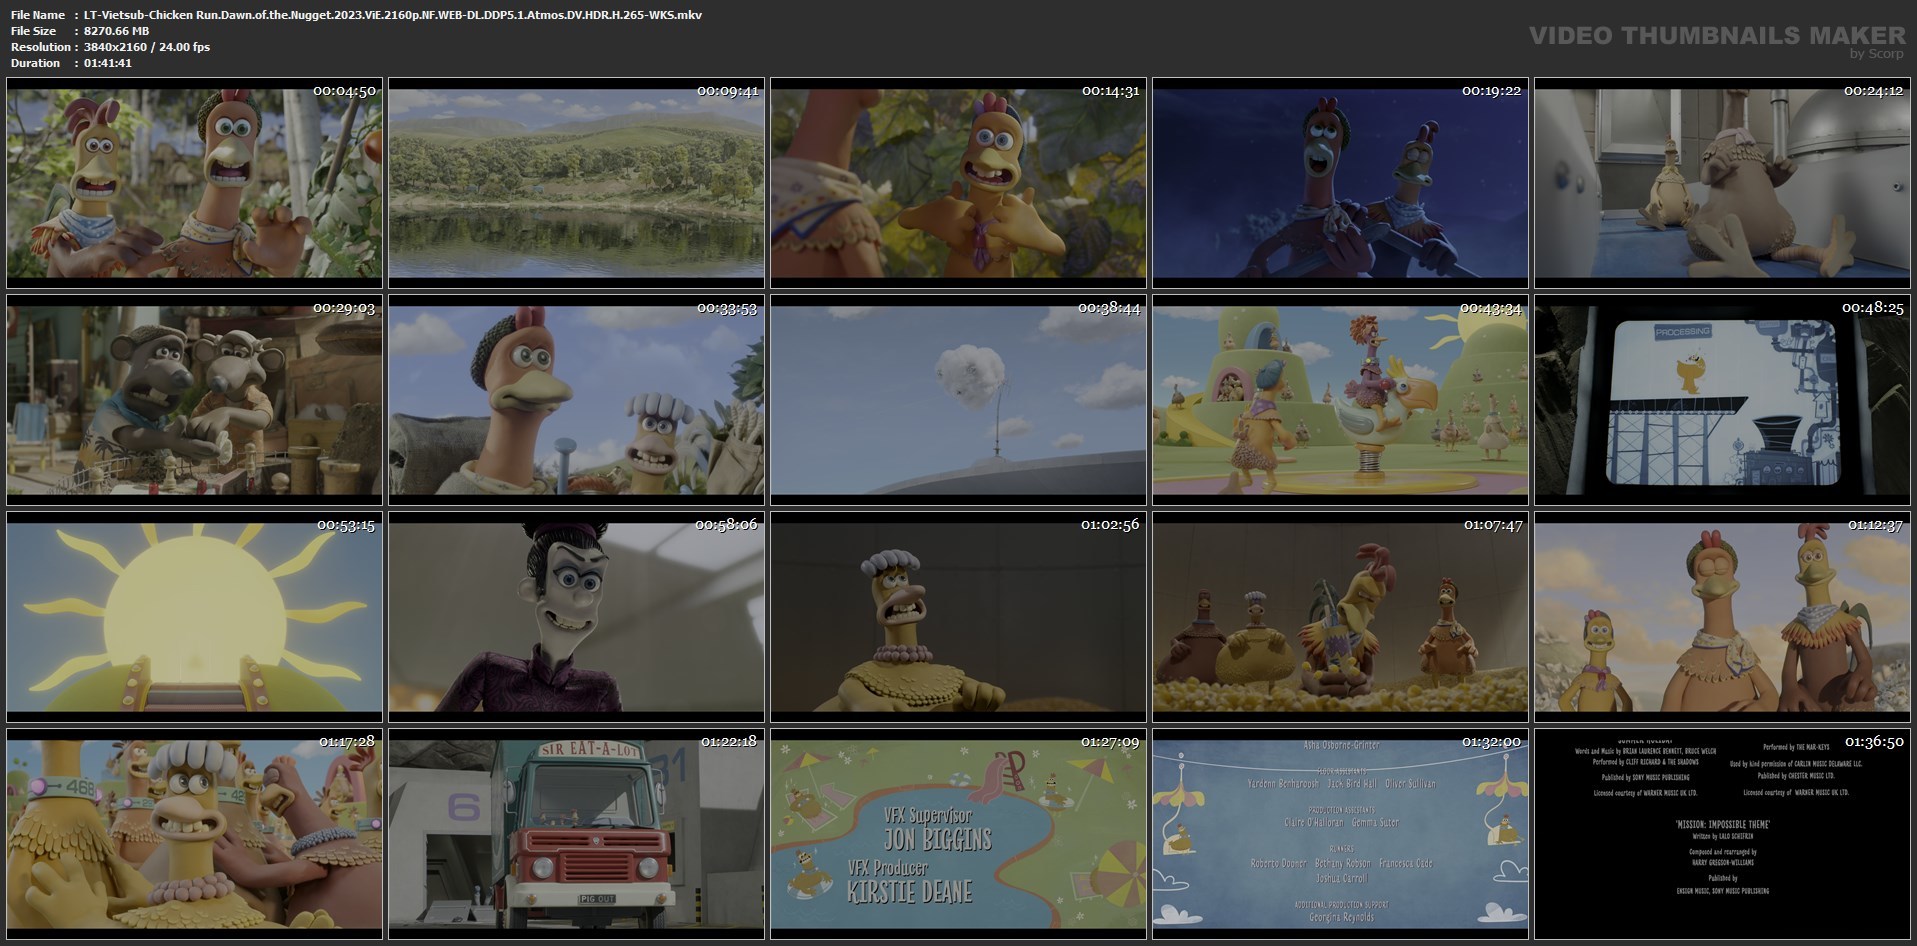
Task: Click the thumbnail stamped 01:02:56
Action: (x=958, y=617)
